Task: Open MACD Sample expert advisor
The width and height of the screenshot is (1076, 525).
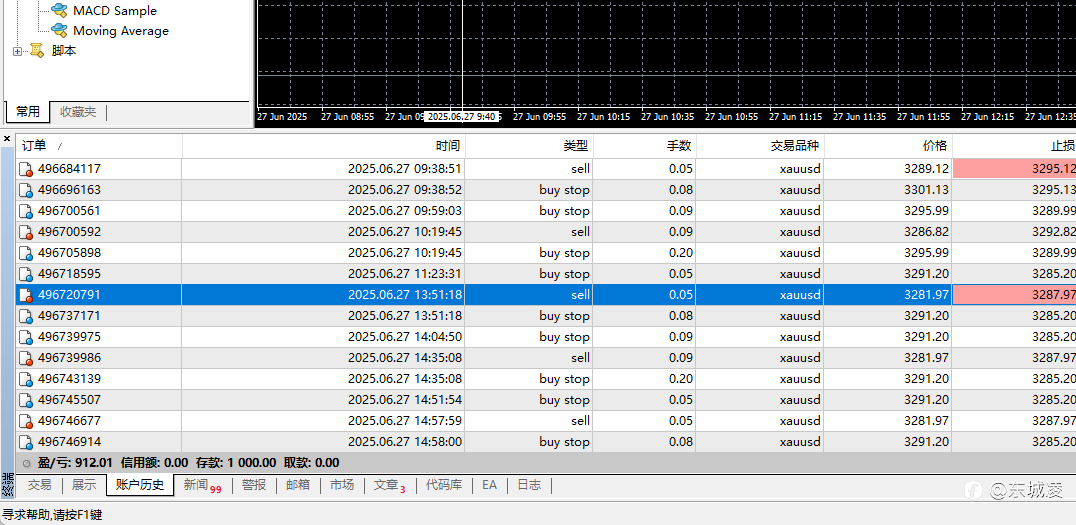Action: click(x=114, y=10)
